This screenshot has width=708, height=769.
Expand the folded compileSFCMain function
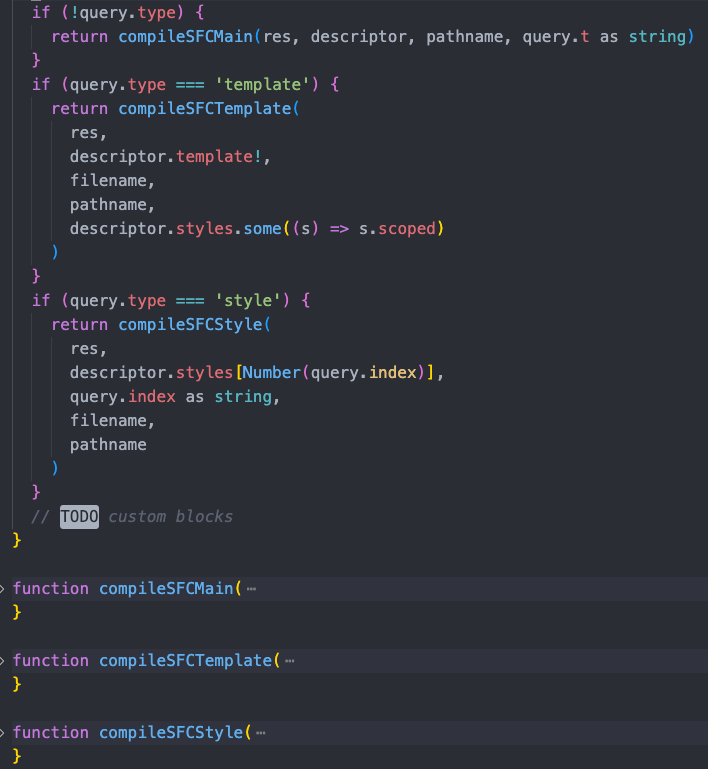pyautogui.click(x=2, y=589)
